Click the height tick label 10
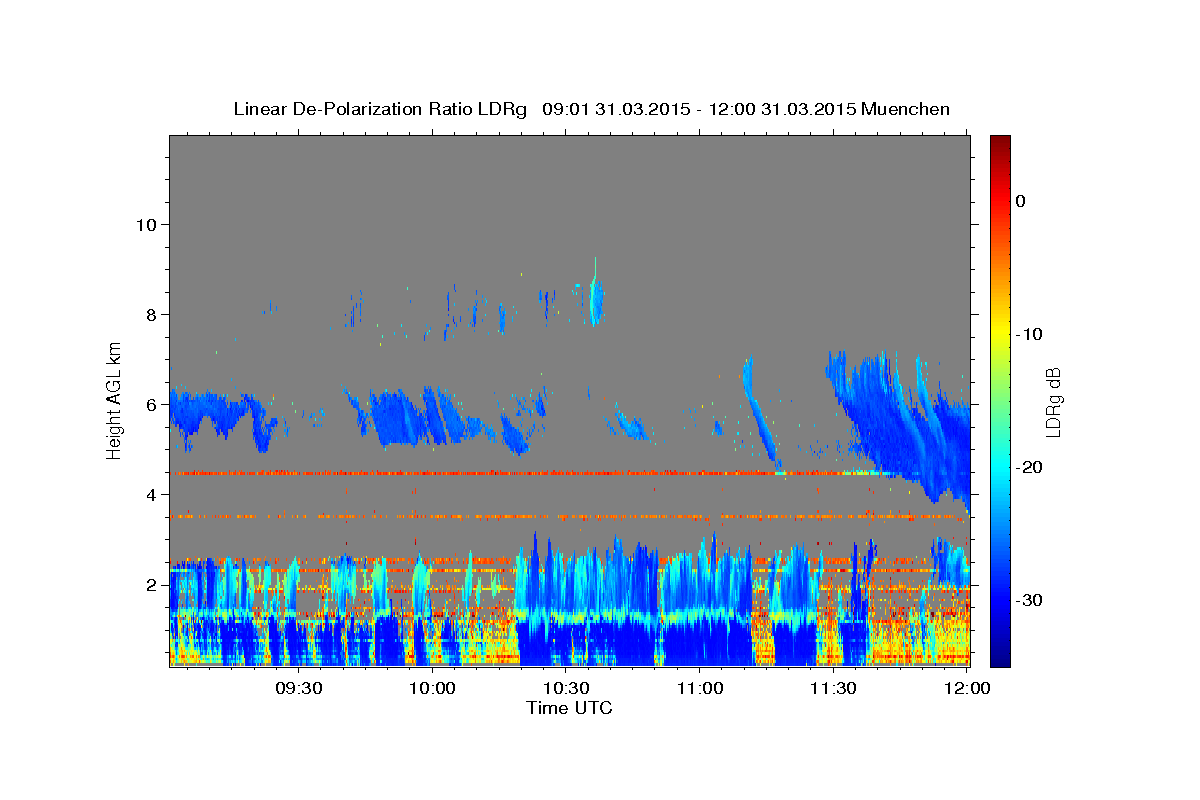This screenshot has height=800, width=1200. point(147,224)
